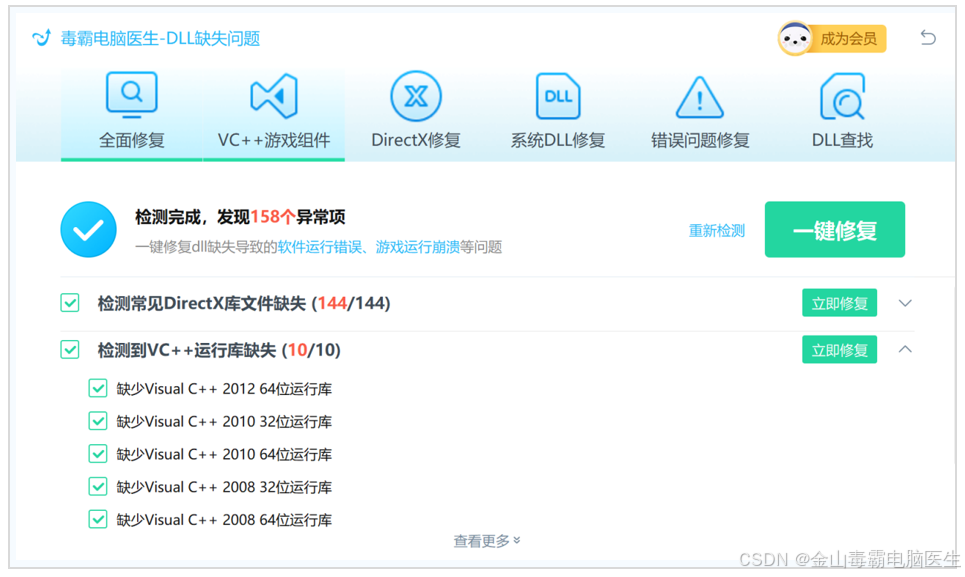Click text 缺少Visual C++ 2008 32位运行库

[224, 487]
